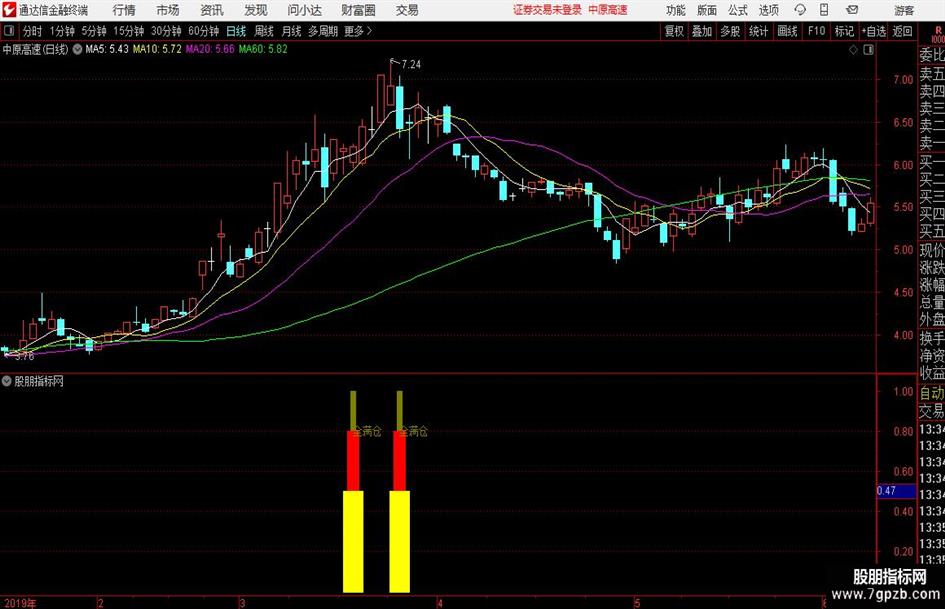Add stock with +自选 button

[873, 31]
